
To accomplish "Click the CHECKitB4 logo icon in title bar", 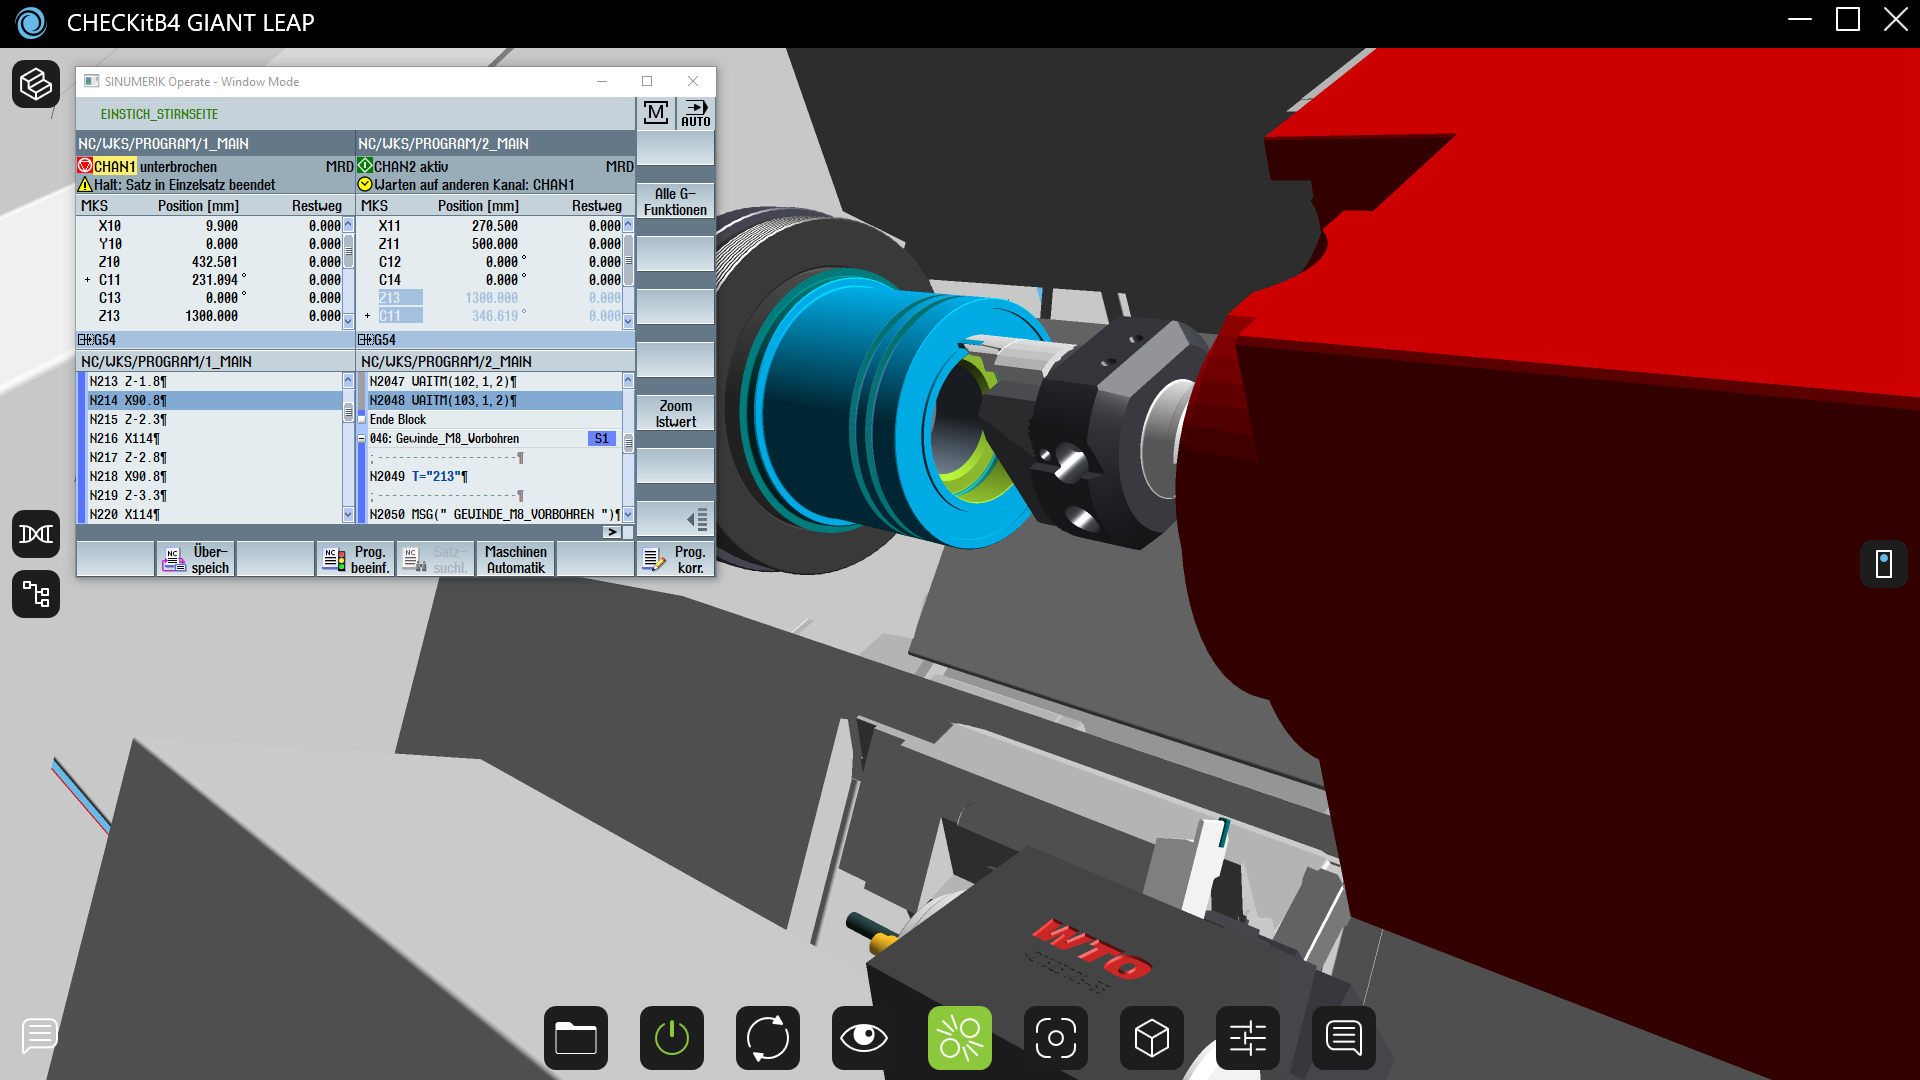I will pos(31,22).
